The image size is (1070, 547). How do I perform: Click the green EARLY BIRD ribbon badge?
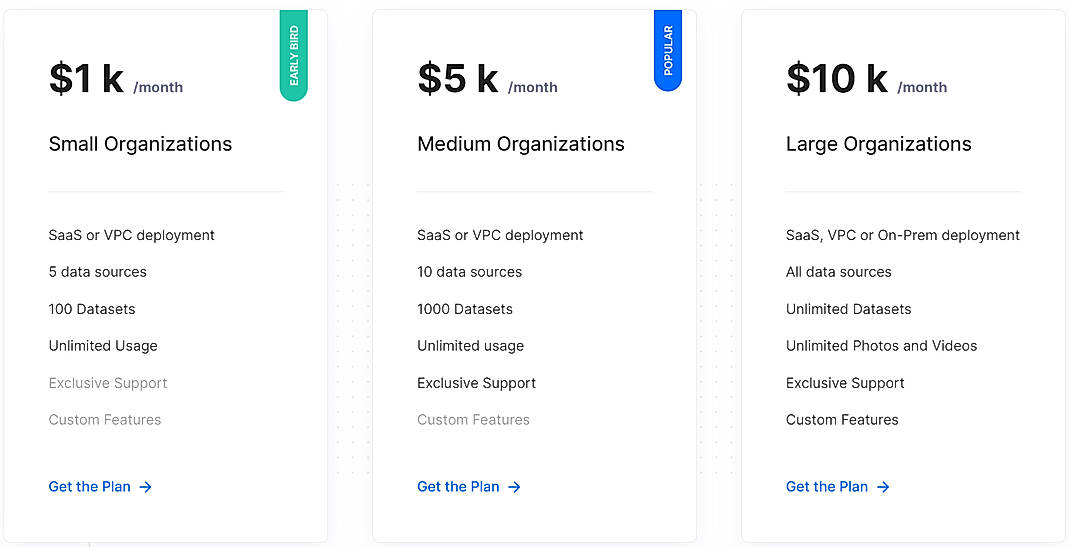pos(294,55)
